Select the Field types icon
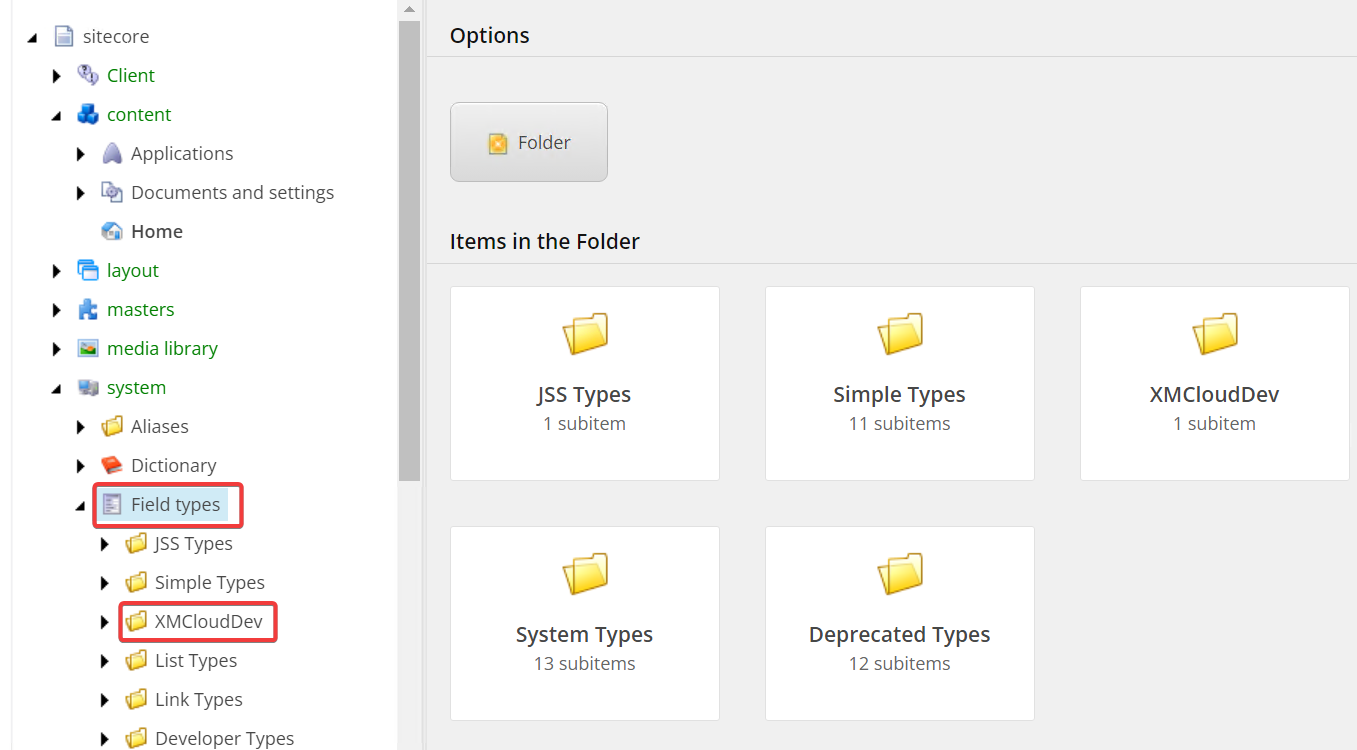The height and width of the screenshot is (750, 1357). tap(112, 504)
